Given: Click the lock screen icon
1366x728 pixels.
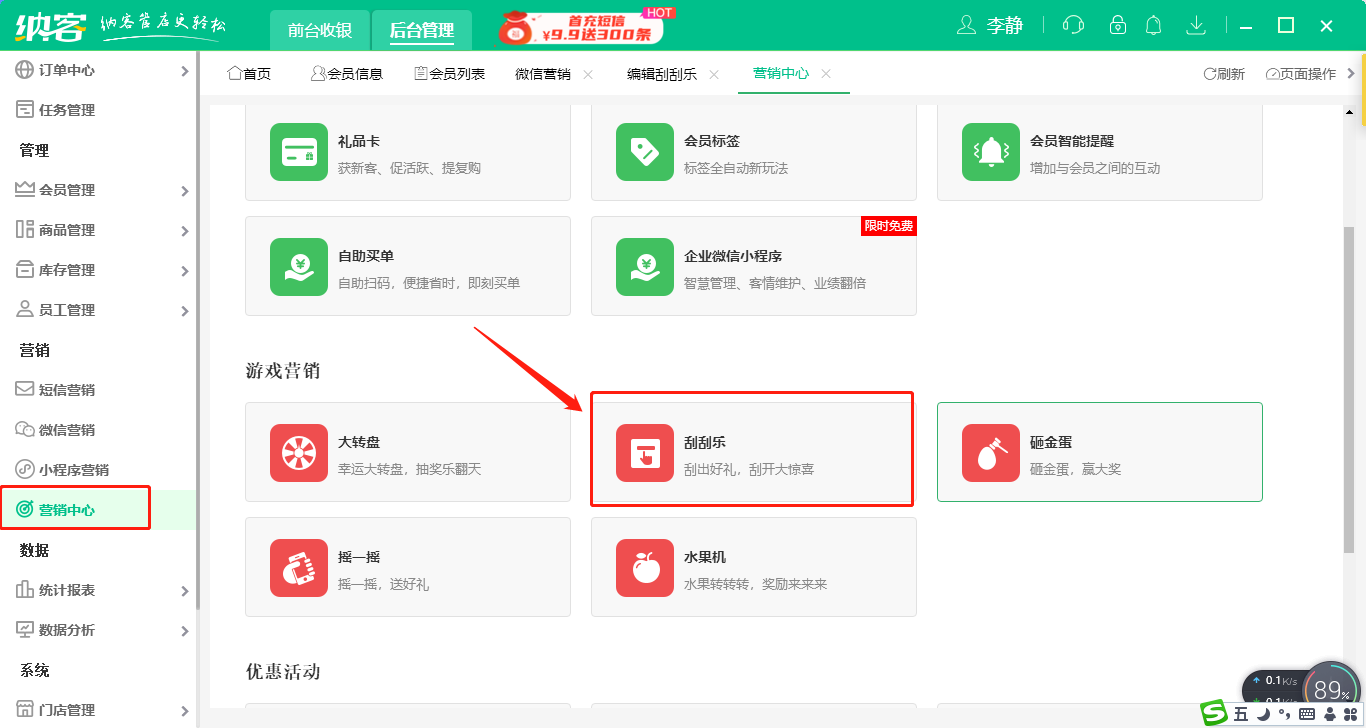Looking at the screenshot, I should [x=1118, y=25].
